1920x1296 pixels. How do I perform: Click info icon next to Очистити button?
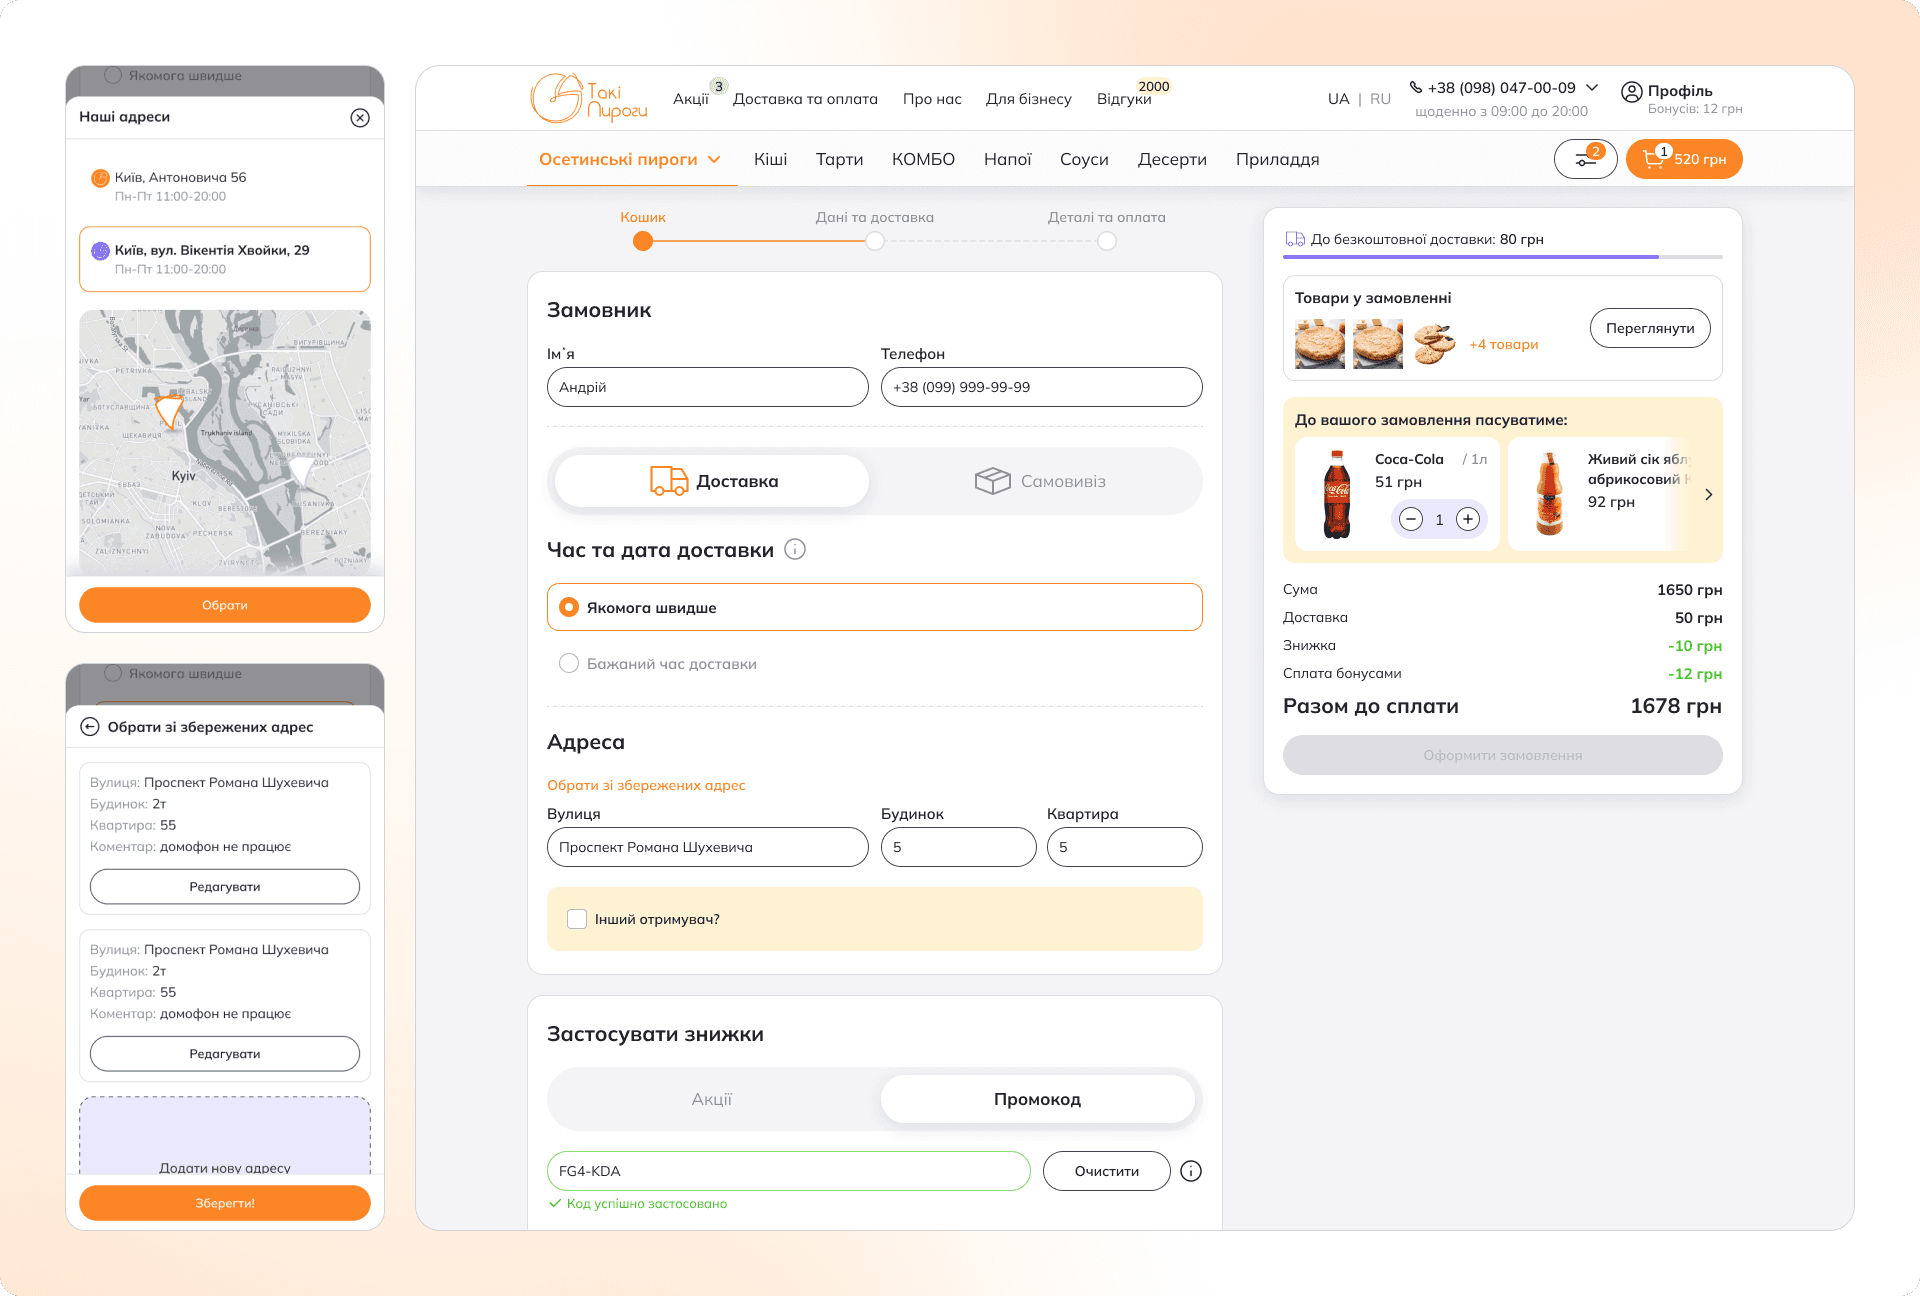click(x=1190, y=1171)
